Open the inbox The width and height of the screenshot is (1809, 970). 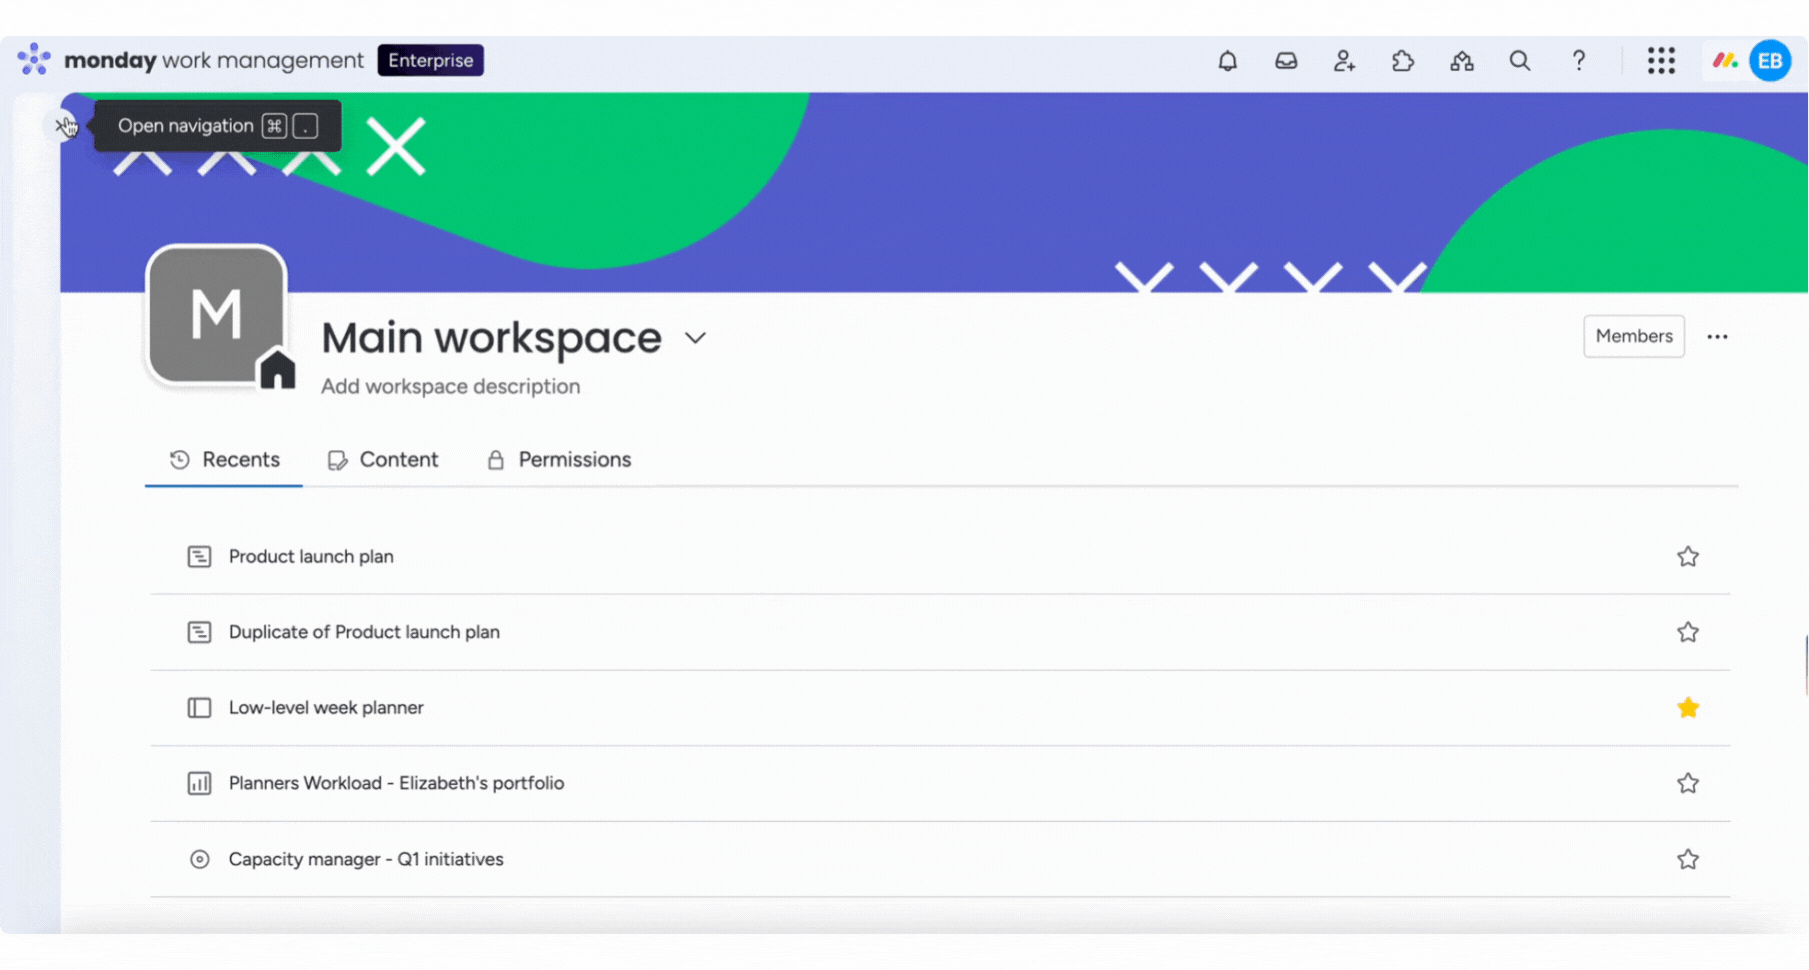[1286, 60]
